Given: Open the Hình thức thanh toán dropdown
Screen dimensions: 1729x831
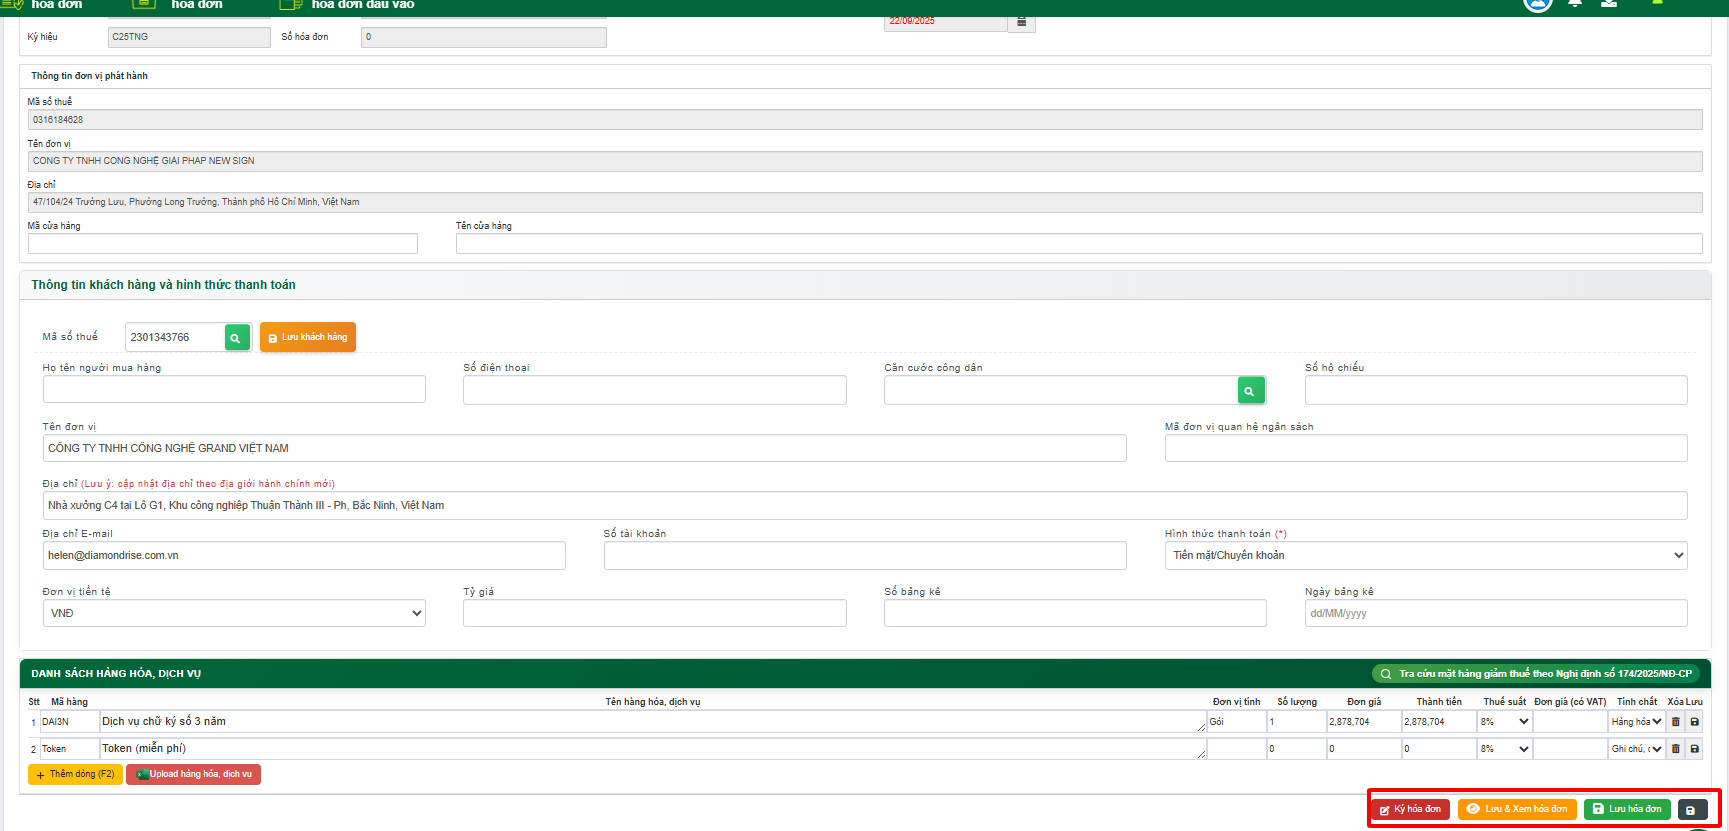Looking at the screenshot, I should point(1425,556).
